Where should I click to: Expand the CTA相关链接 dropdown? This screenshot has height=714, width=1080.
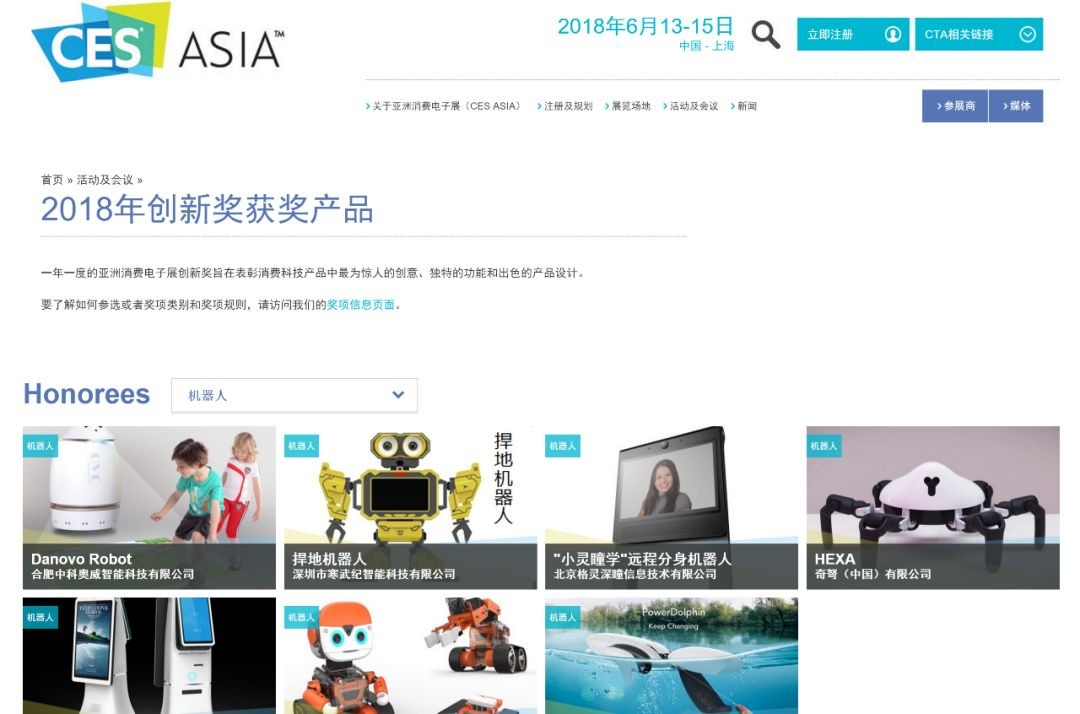coord(979,34)
